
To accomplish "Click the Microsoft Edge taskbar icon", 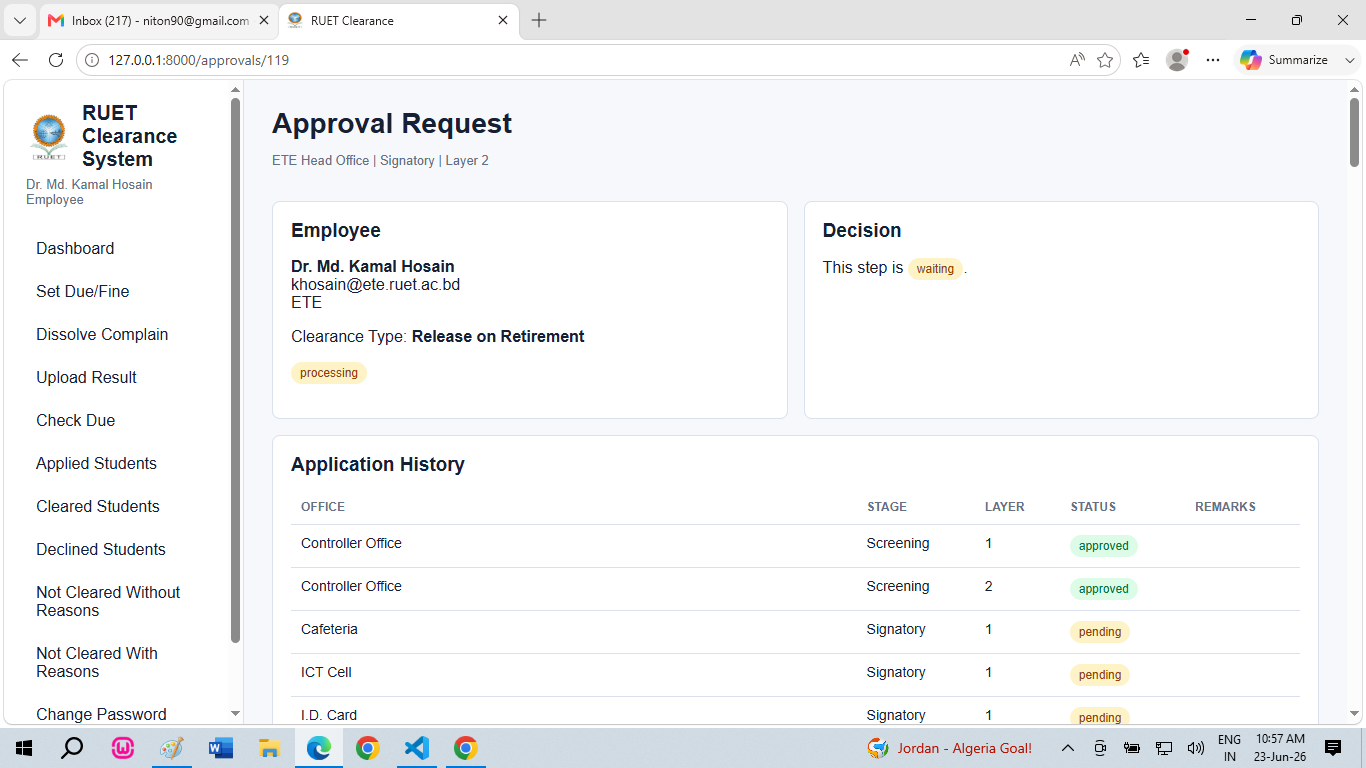I will 318,748.
